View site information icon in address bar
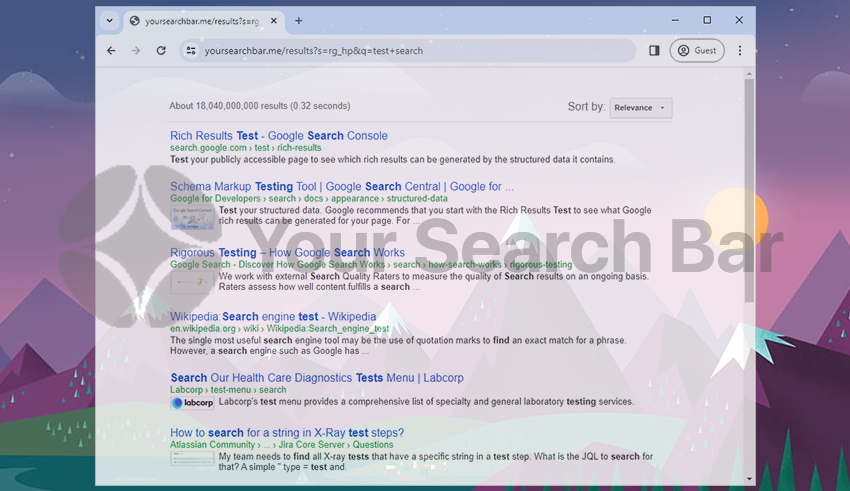Screen dimensions: 850x491 pos(191,50)
